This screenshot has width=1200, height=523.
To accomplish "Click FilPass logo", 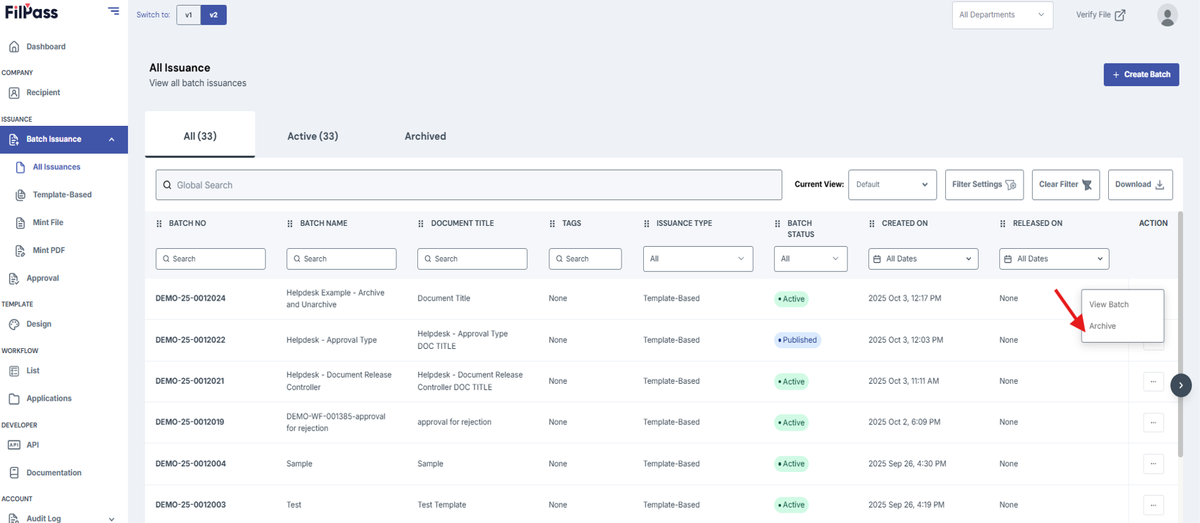I will (33, 13).
